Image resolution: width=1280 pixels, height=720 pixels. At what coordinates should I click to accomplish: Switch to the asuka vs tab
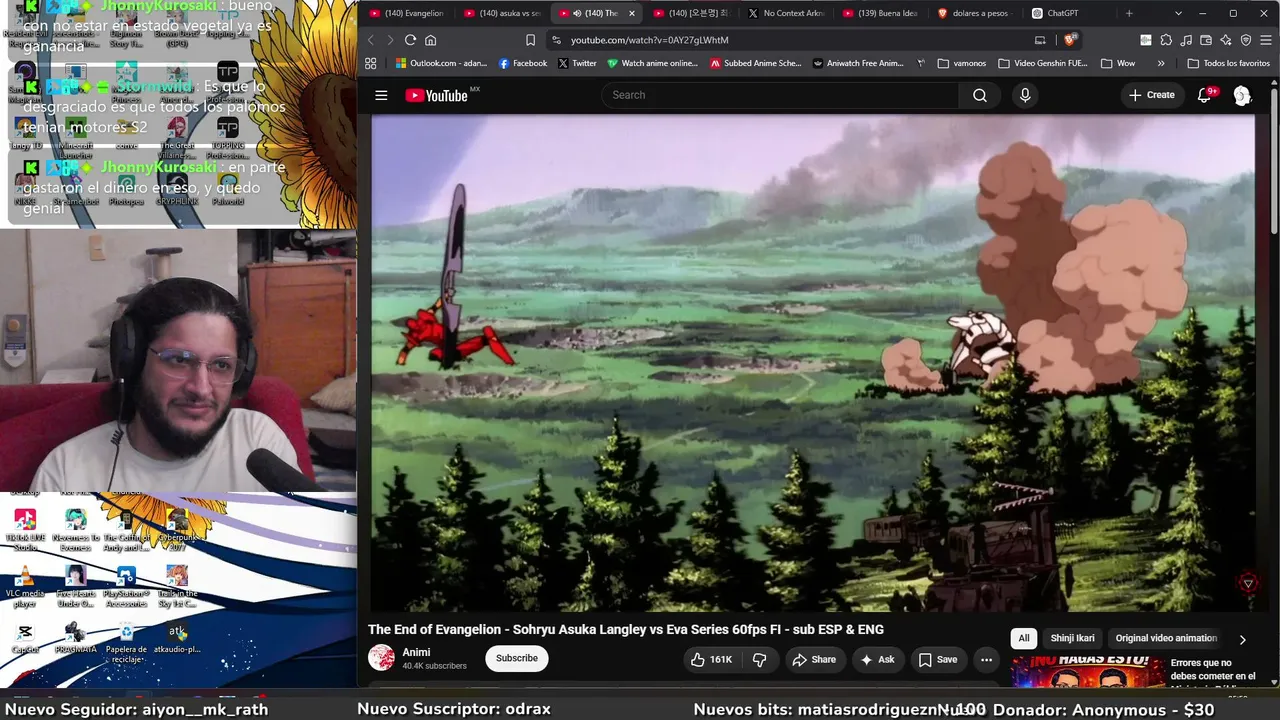pos(500,13)
